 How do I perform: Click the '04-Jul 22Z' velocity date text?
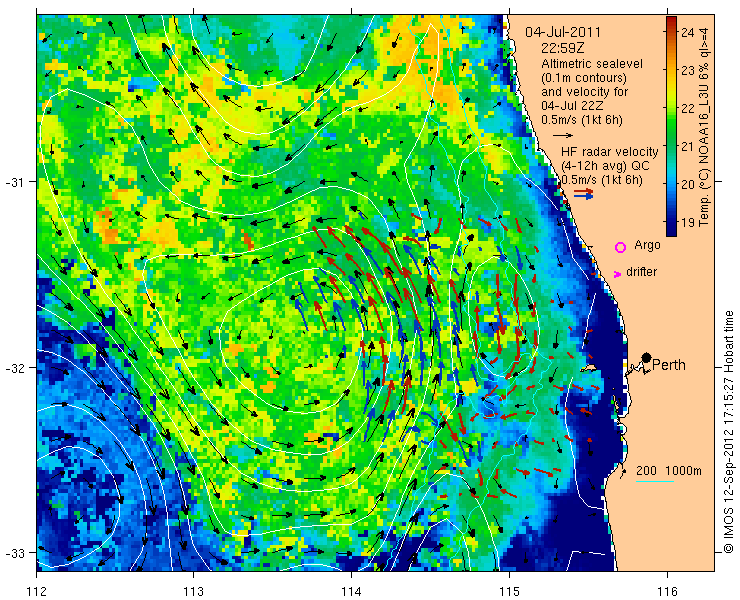pyautogui.click(x=572, y=106)
